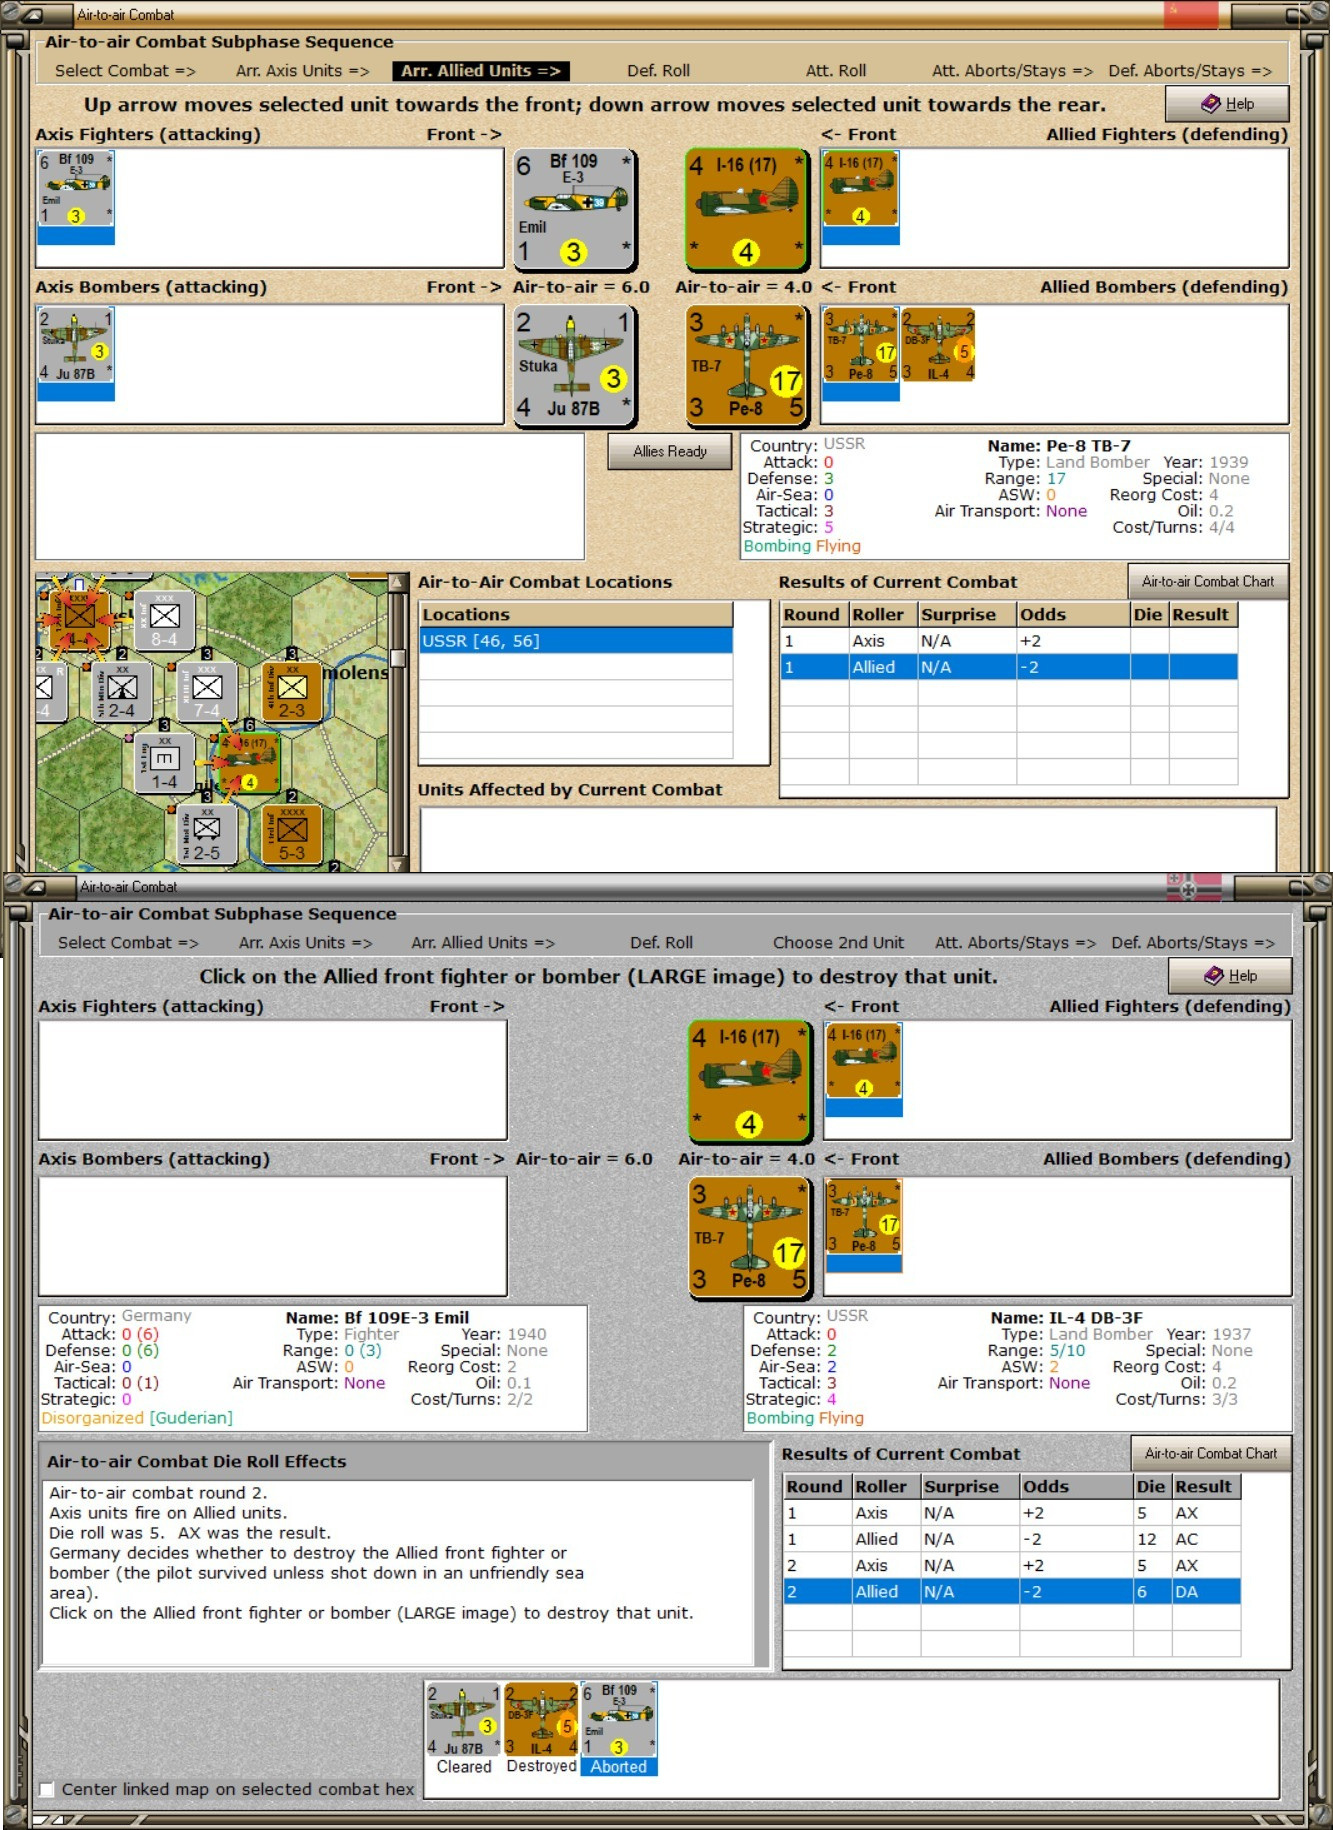The width and height of the screenshot is (1333, 1830).
Task: Click the 8-4 infantry counter on the map
Action: click(x=164, y=620)
